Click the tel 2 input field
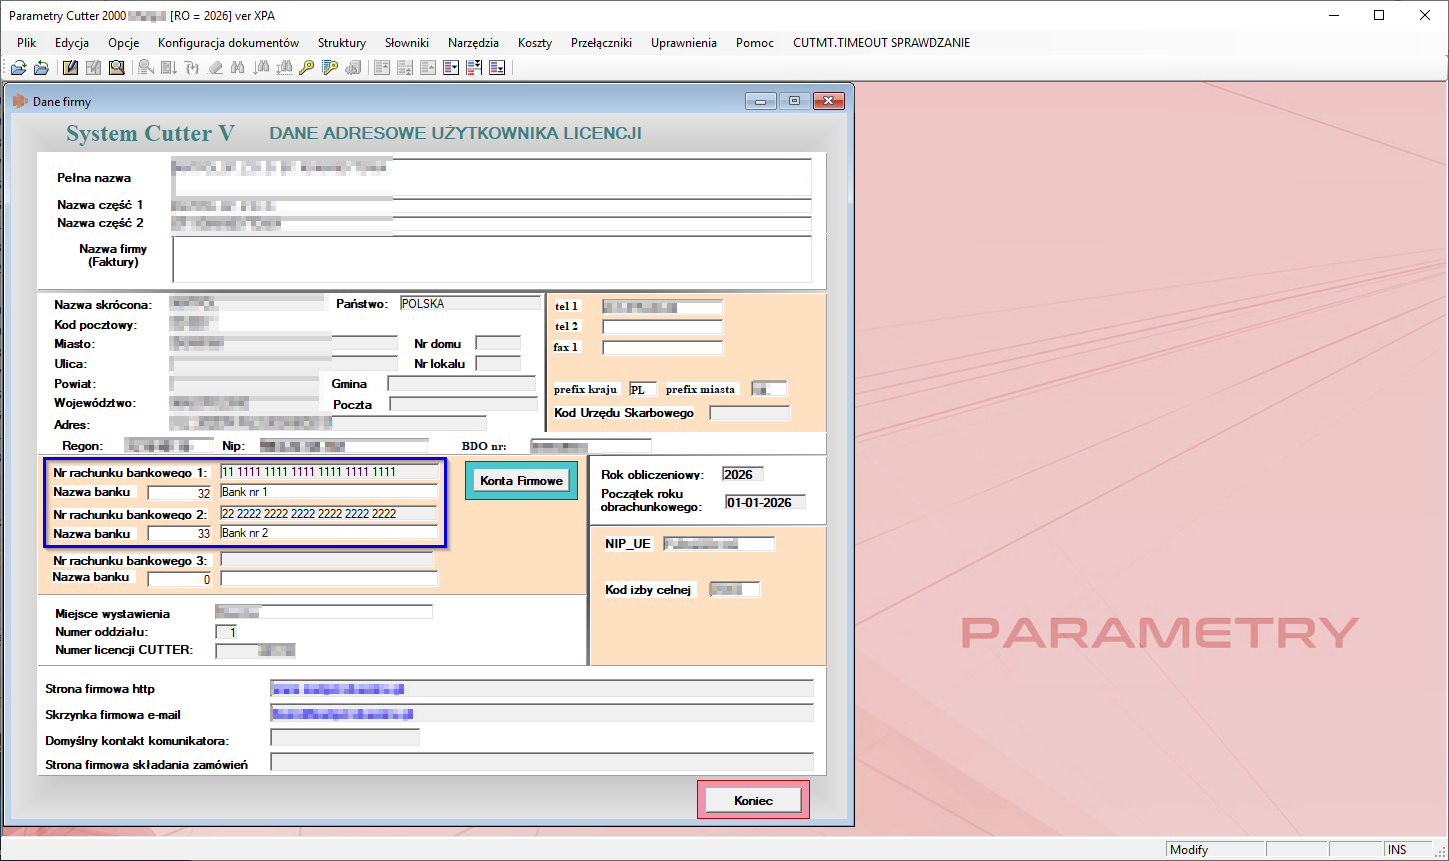 [x=662, y=327]
